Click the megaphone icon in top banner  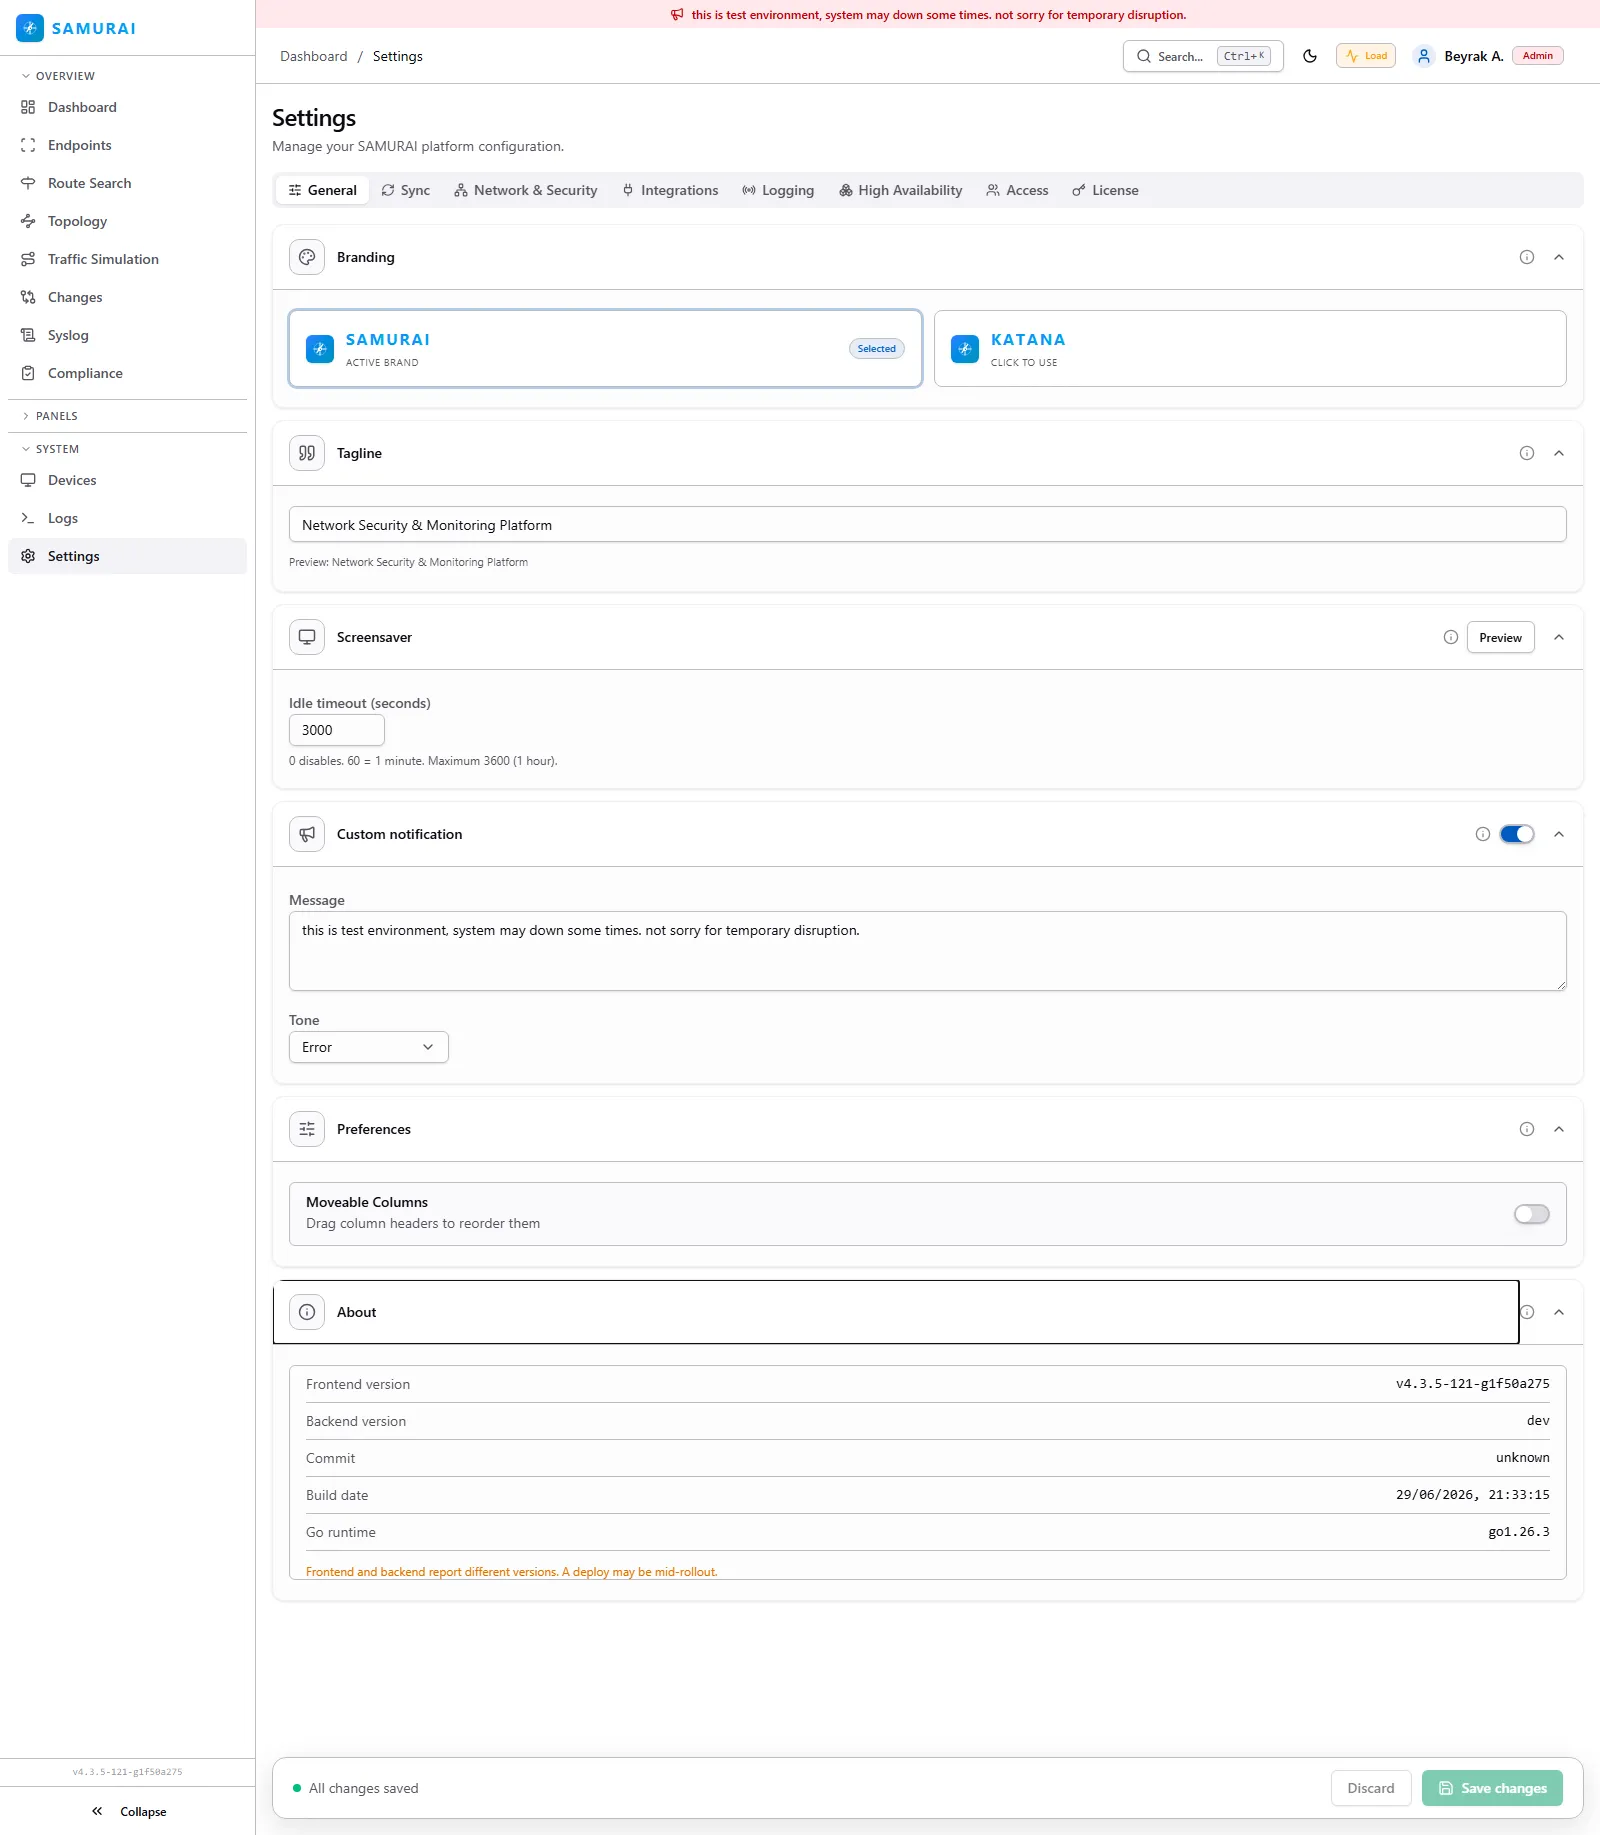(677, 15)
